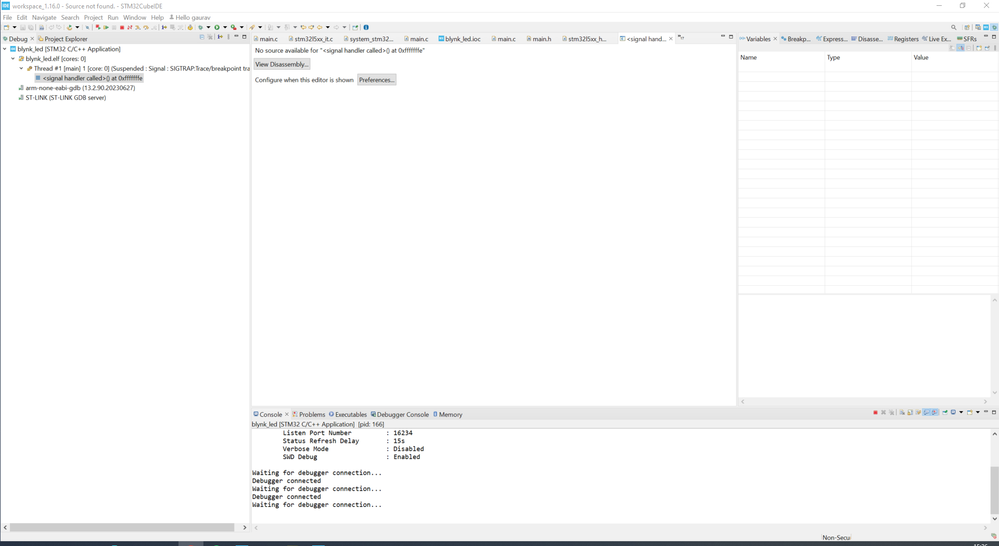Click the Open Perspective icon at top right
The height and width of the screenshot is (546, 999).
pyautogui.click(x=967, y=27)
